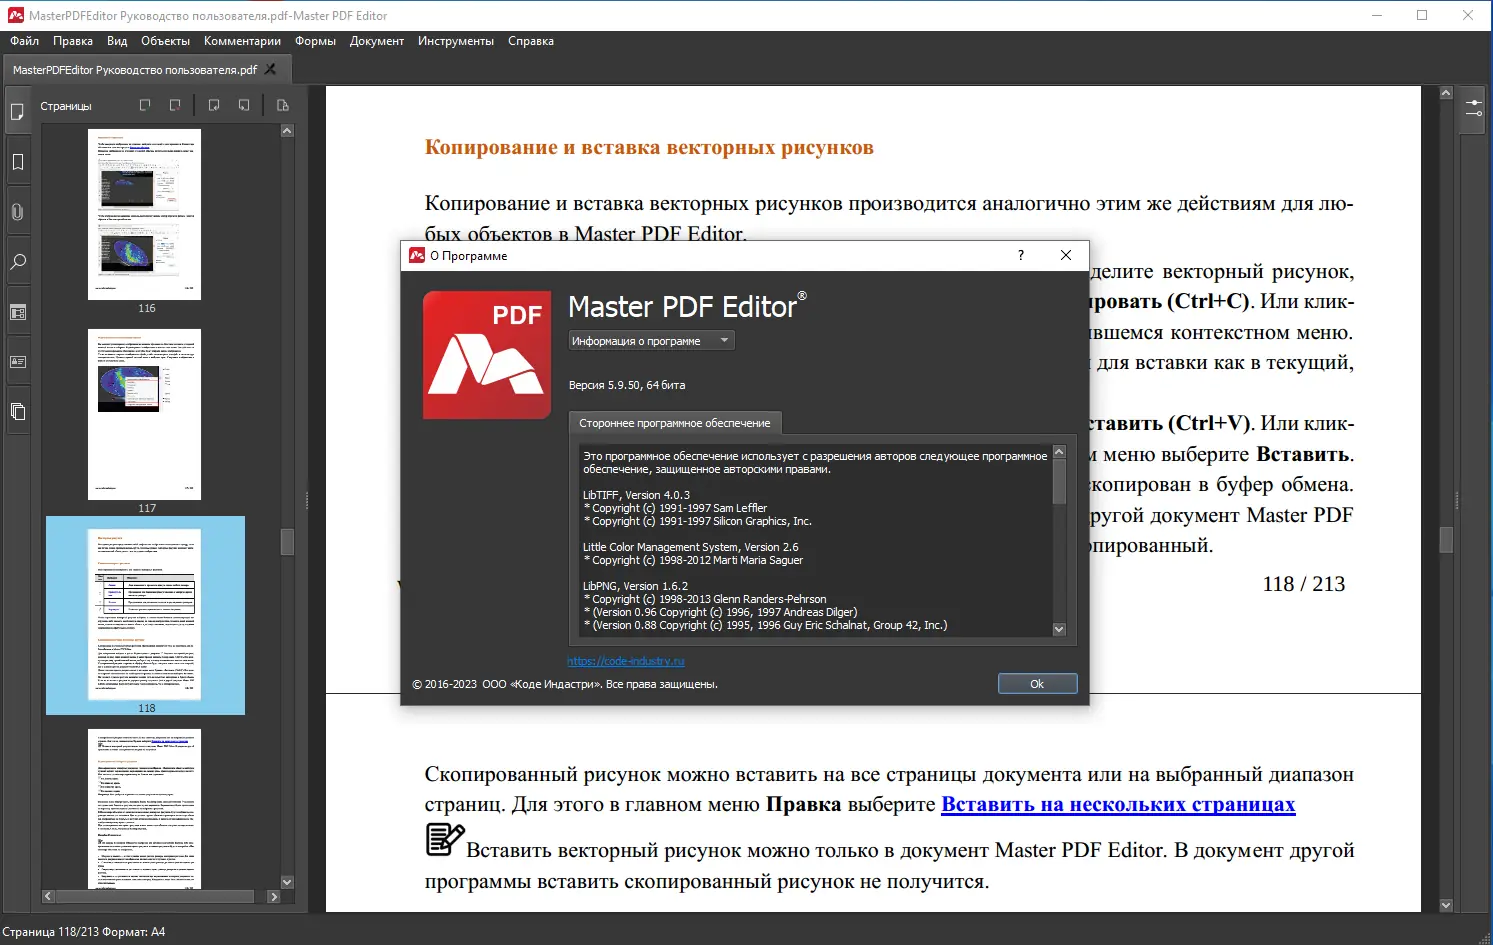Click the document view scroll-down arrow
Image resolution: width=1493 pixels, height=945 pixels.
(1445, 905)
